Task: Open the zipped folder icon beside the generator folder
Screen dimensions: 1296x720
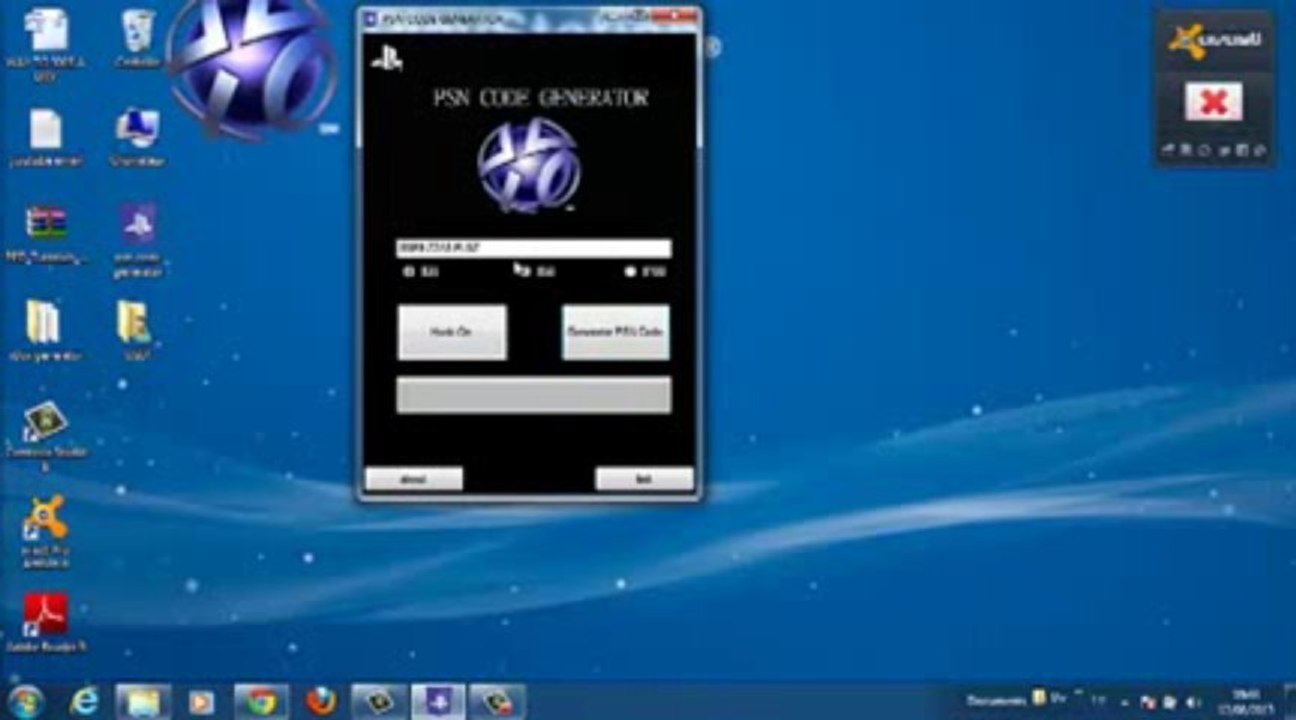Action: point(134,331)
